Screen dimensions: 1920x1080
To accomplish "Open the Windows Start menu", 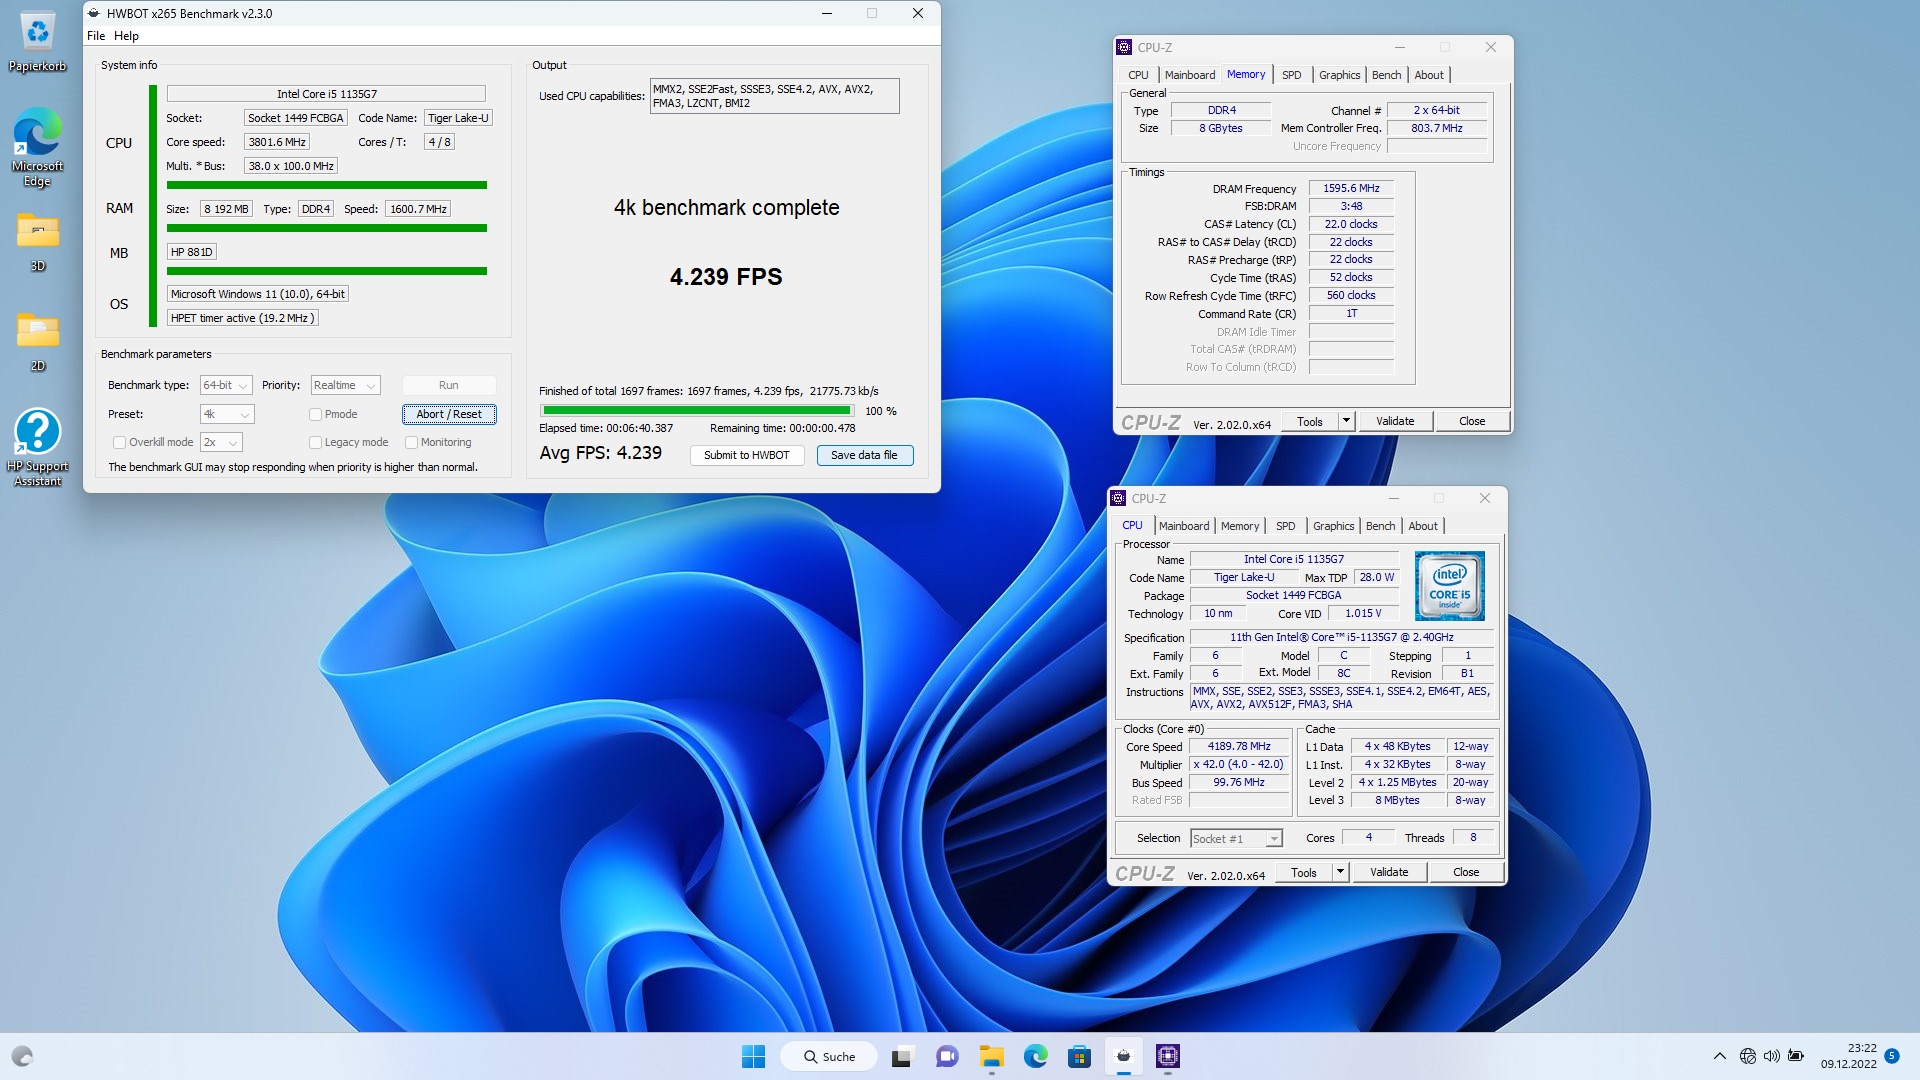I will 753,1056.
